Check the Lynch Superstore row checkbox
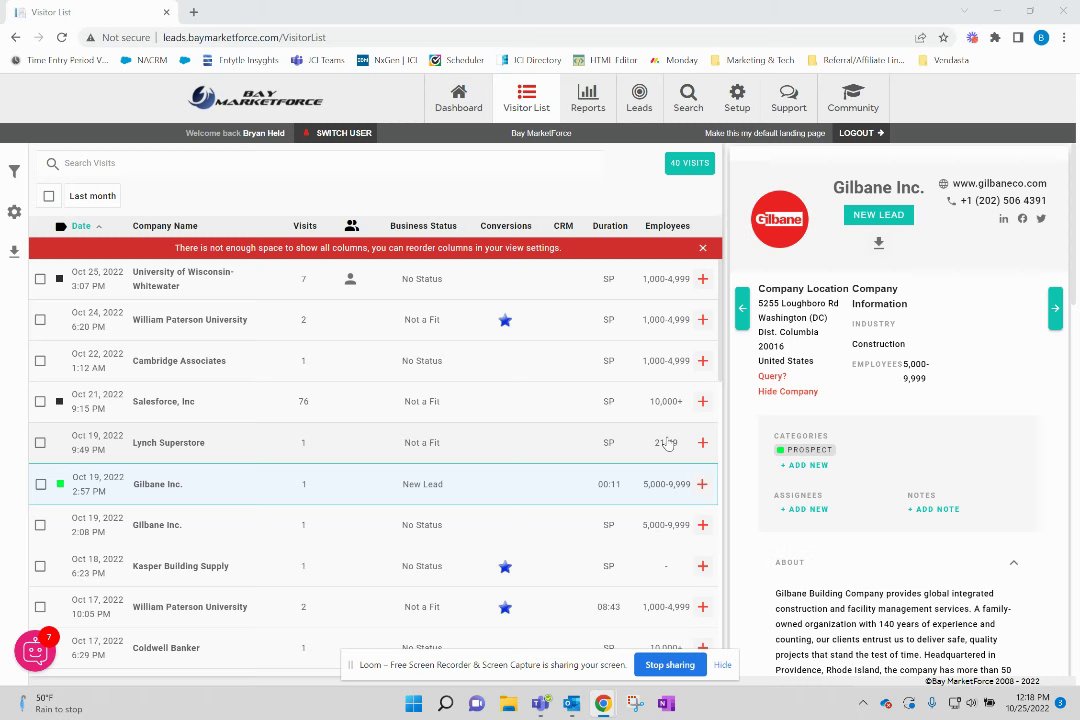This screenshot has height=720, width=1080. [41, 443]
